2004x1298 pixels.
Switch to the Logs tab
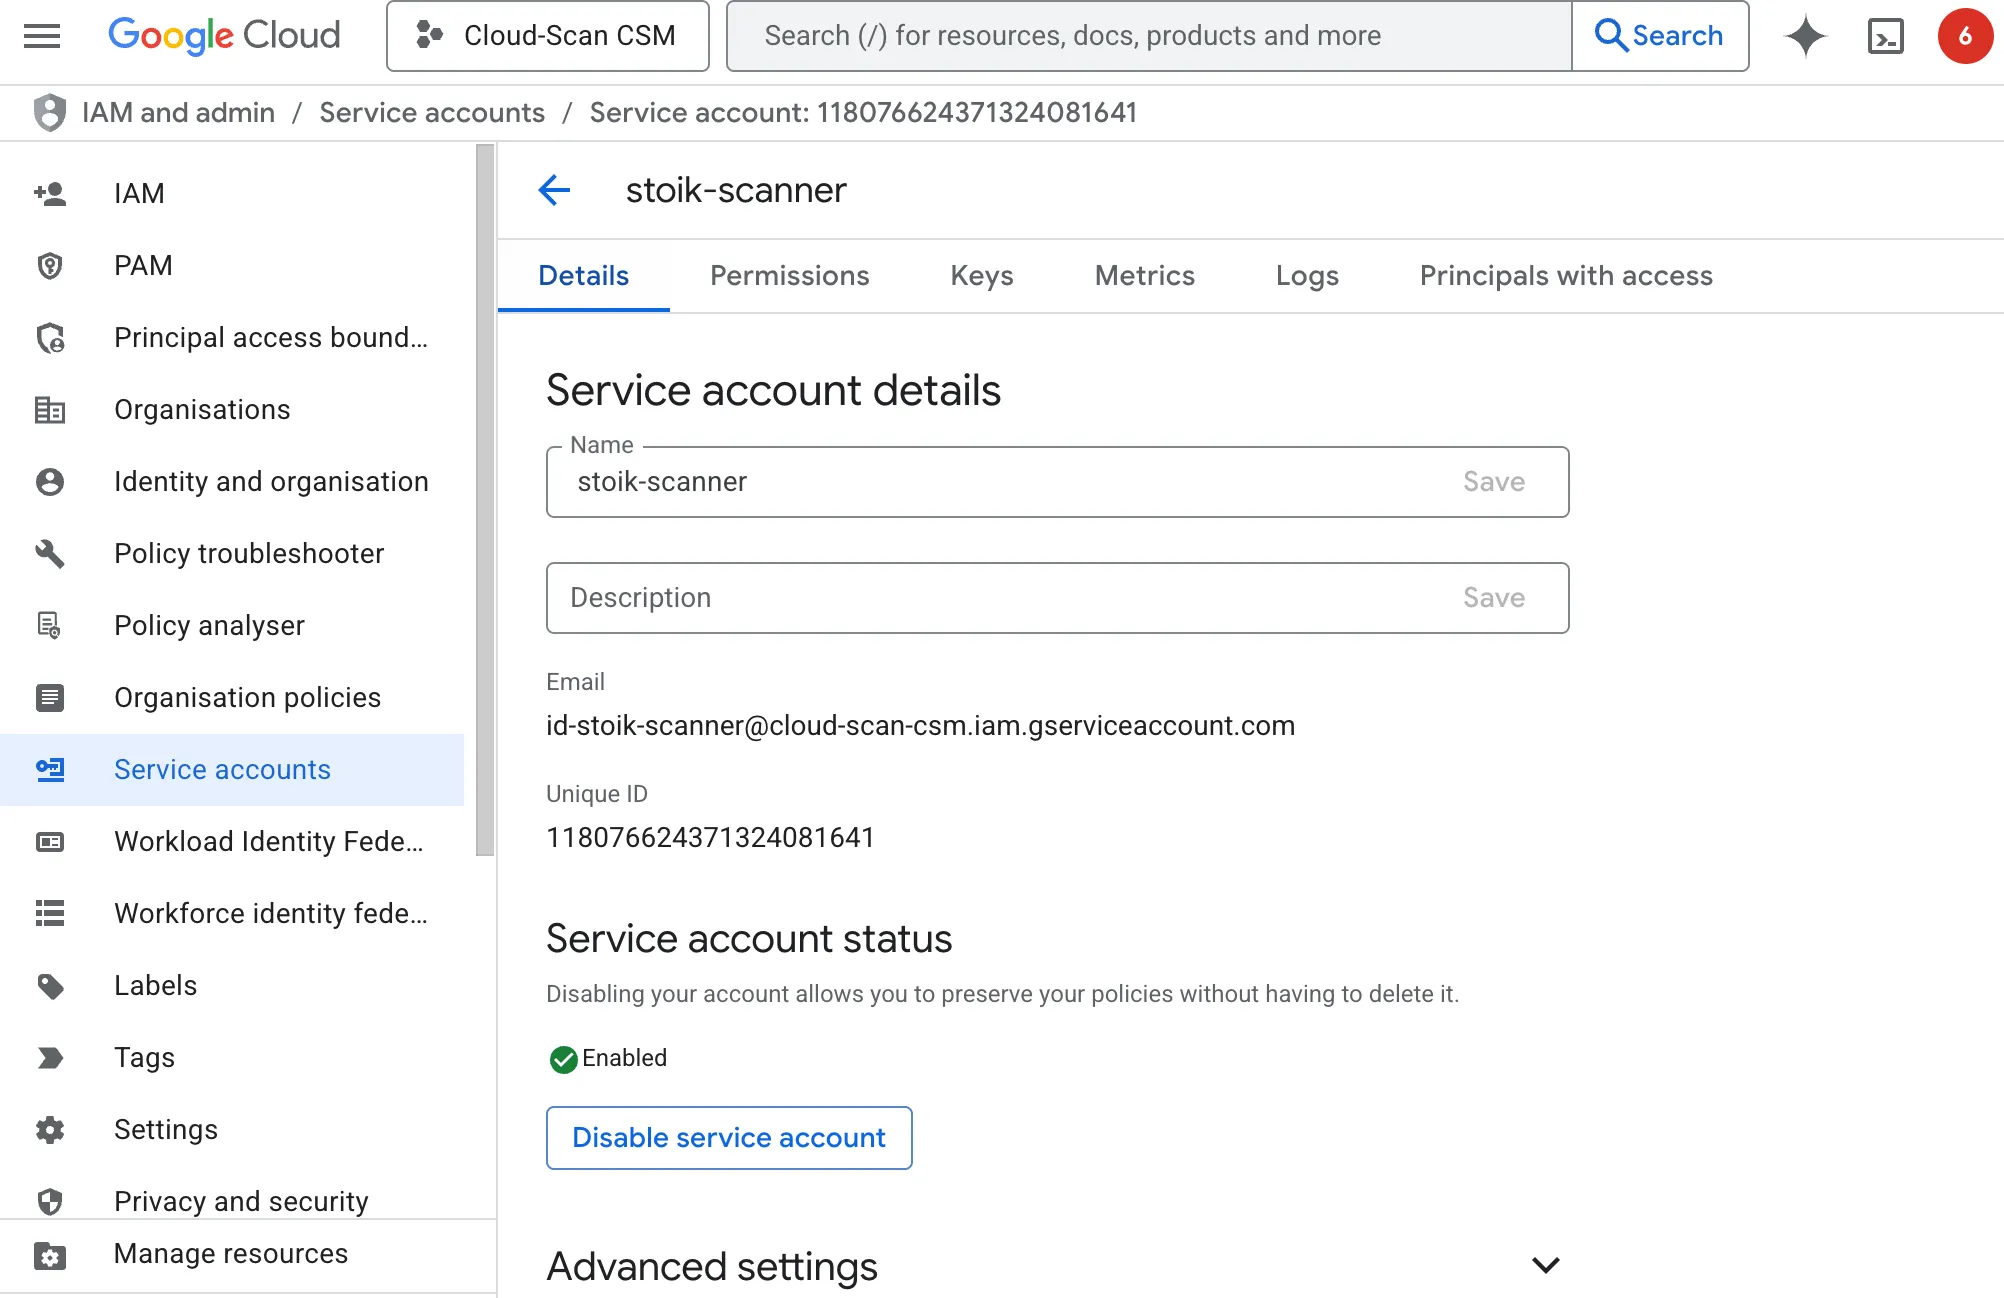[1307, 276]
